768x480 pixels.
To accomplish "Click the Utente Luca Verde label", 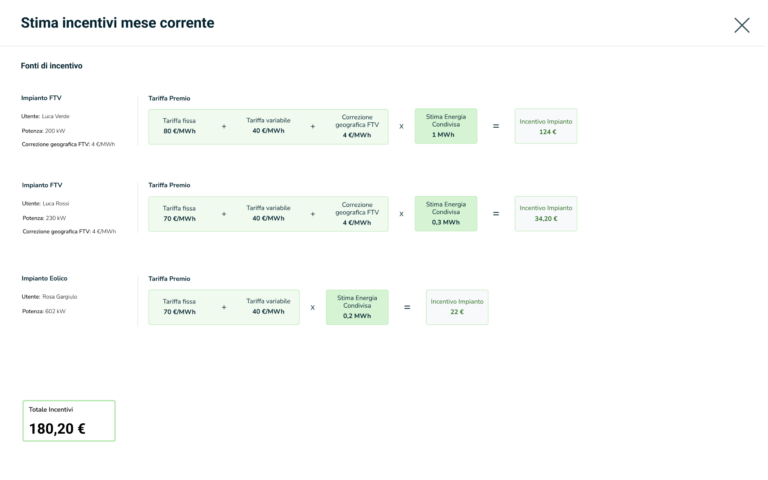I will (46, 116).
